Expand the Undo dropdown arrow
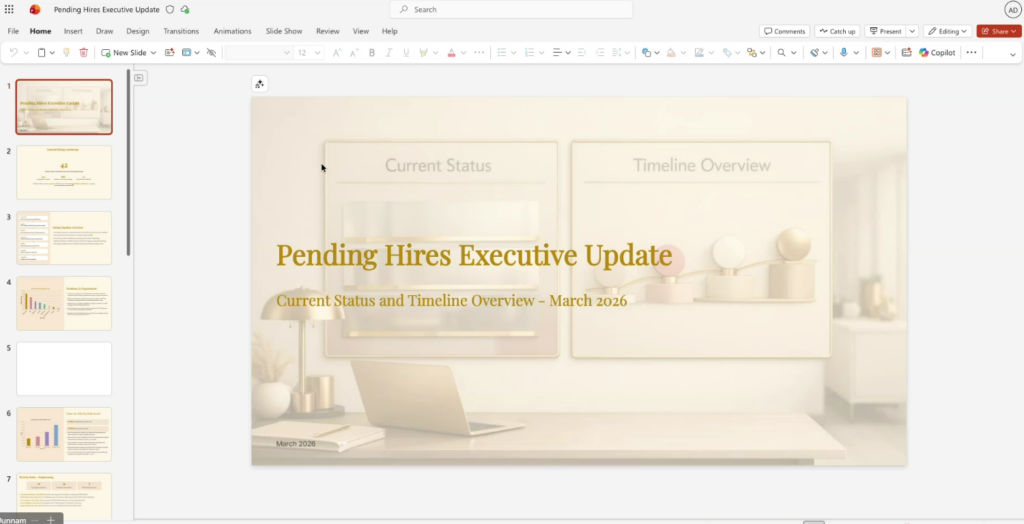 tap(26, 52)
